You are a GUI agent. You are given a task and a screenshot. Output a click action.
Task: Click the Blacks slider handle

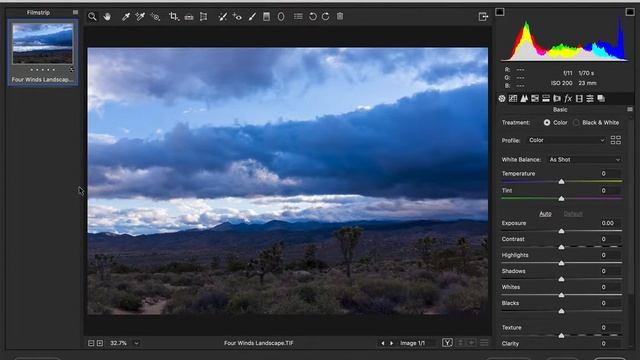[x=561, y=311]
